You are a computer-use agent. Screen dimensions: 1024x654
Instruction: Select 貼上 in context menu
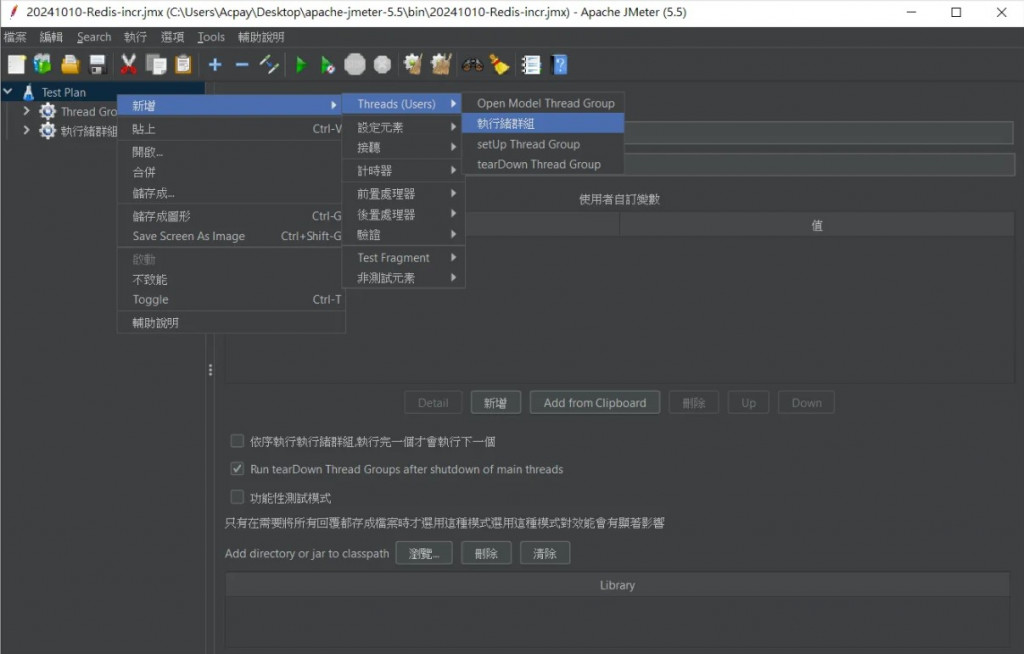click(231, 129)
